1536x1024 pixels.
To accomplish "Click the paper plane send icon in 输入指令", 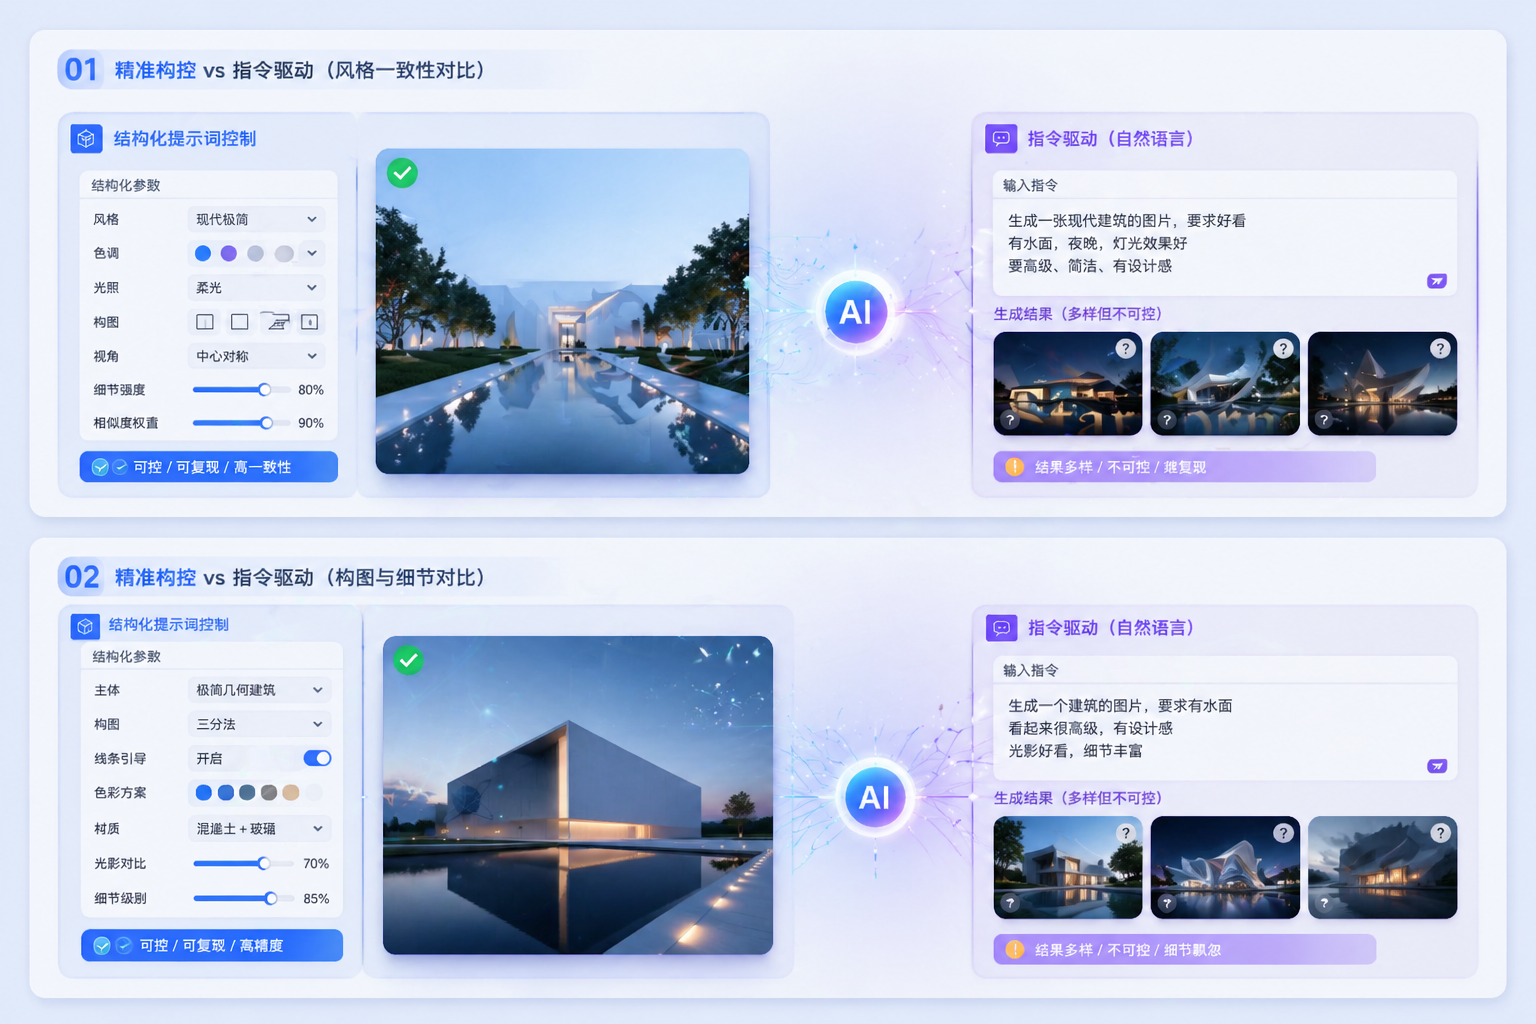I will [1437, 281].
